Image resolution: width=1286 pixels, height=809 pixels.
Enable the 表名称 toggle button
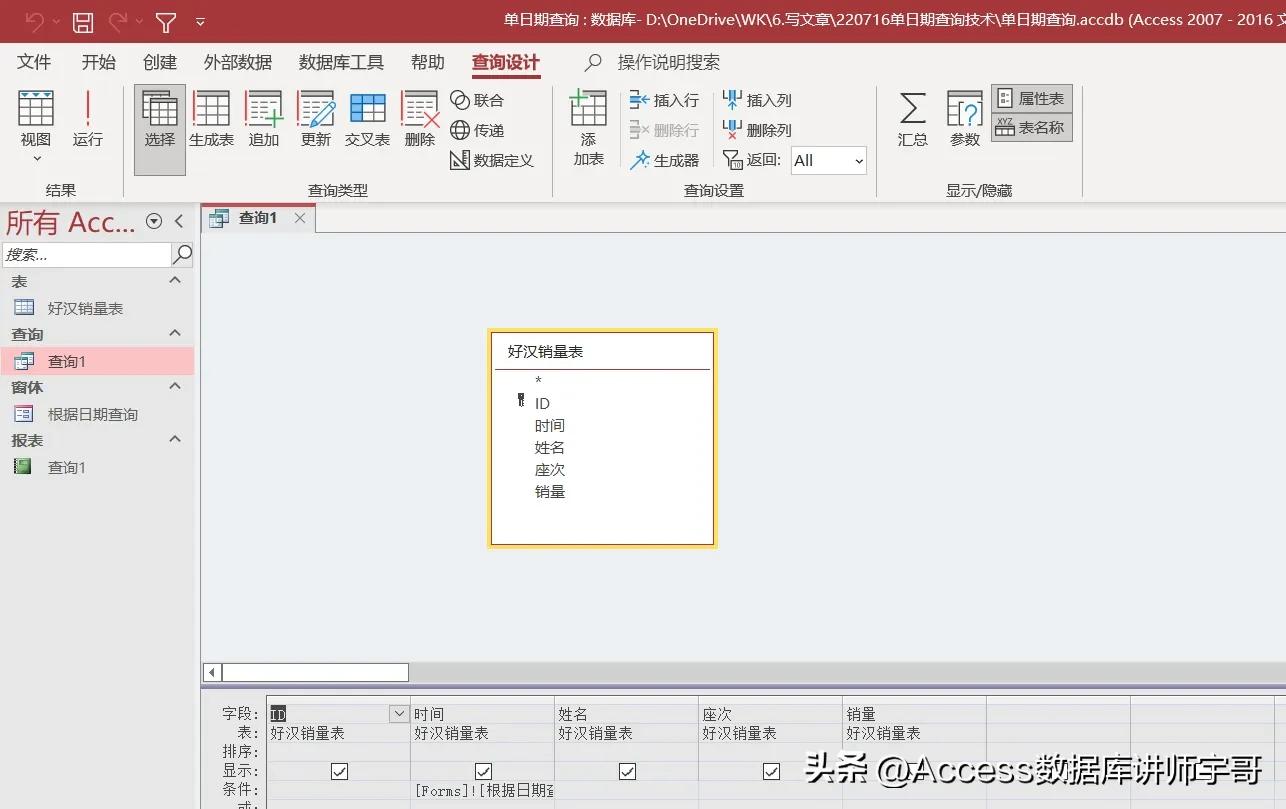(1031, 129)
